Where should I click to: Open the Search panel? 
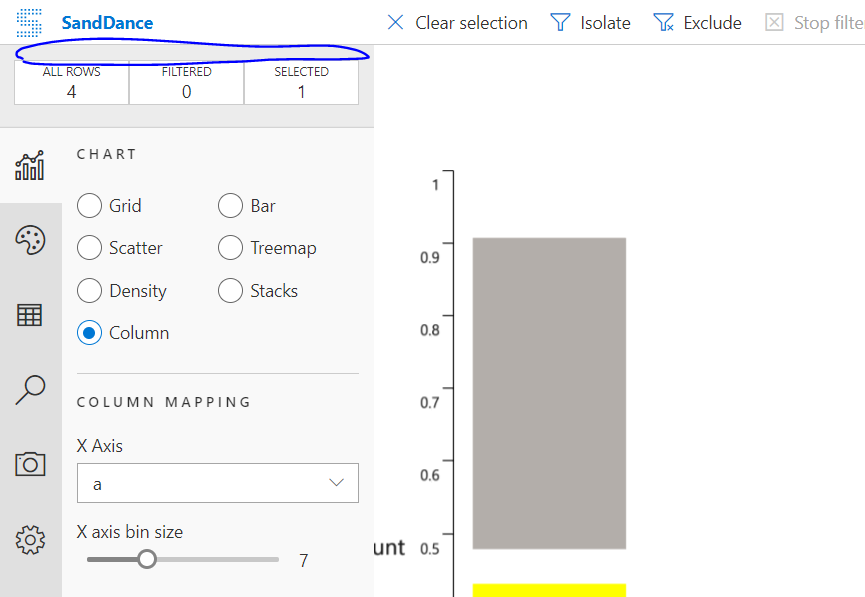pos(30,390)
